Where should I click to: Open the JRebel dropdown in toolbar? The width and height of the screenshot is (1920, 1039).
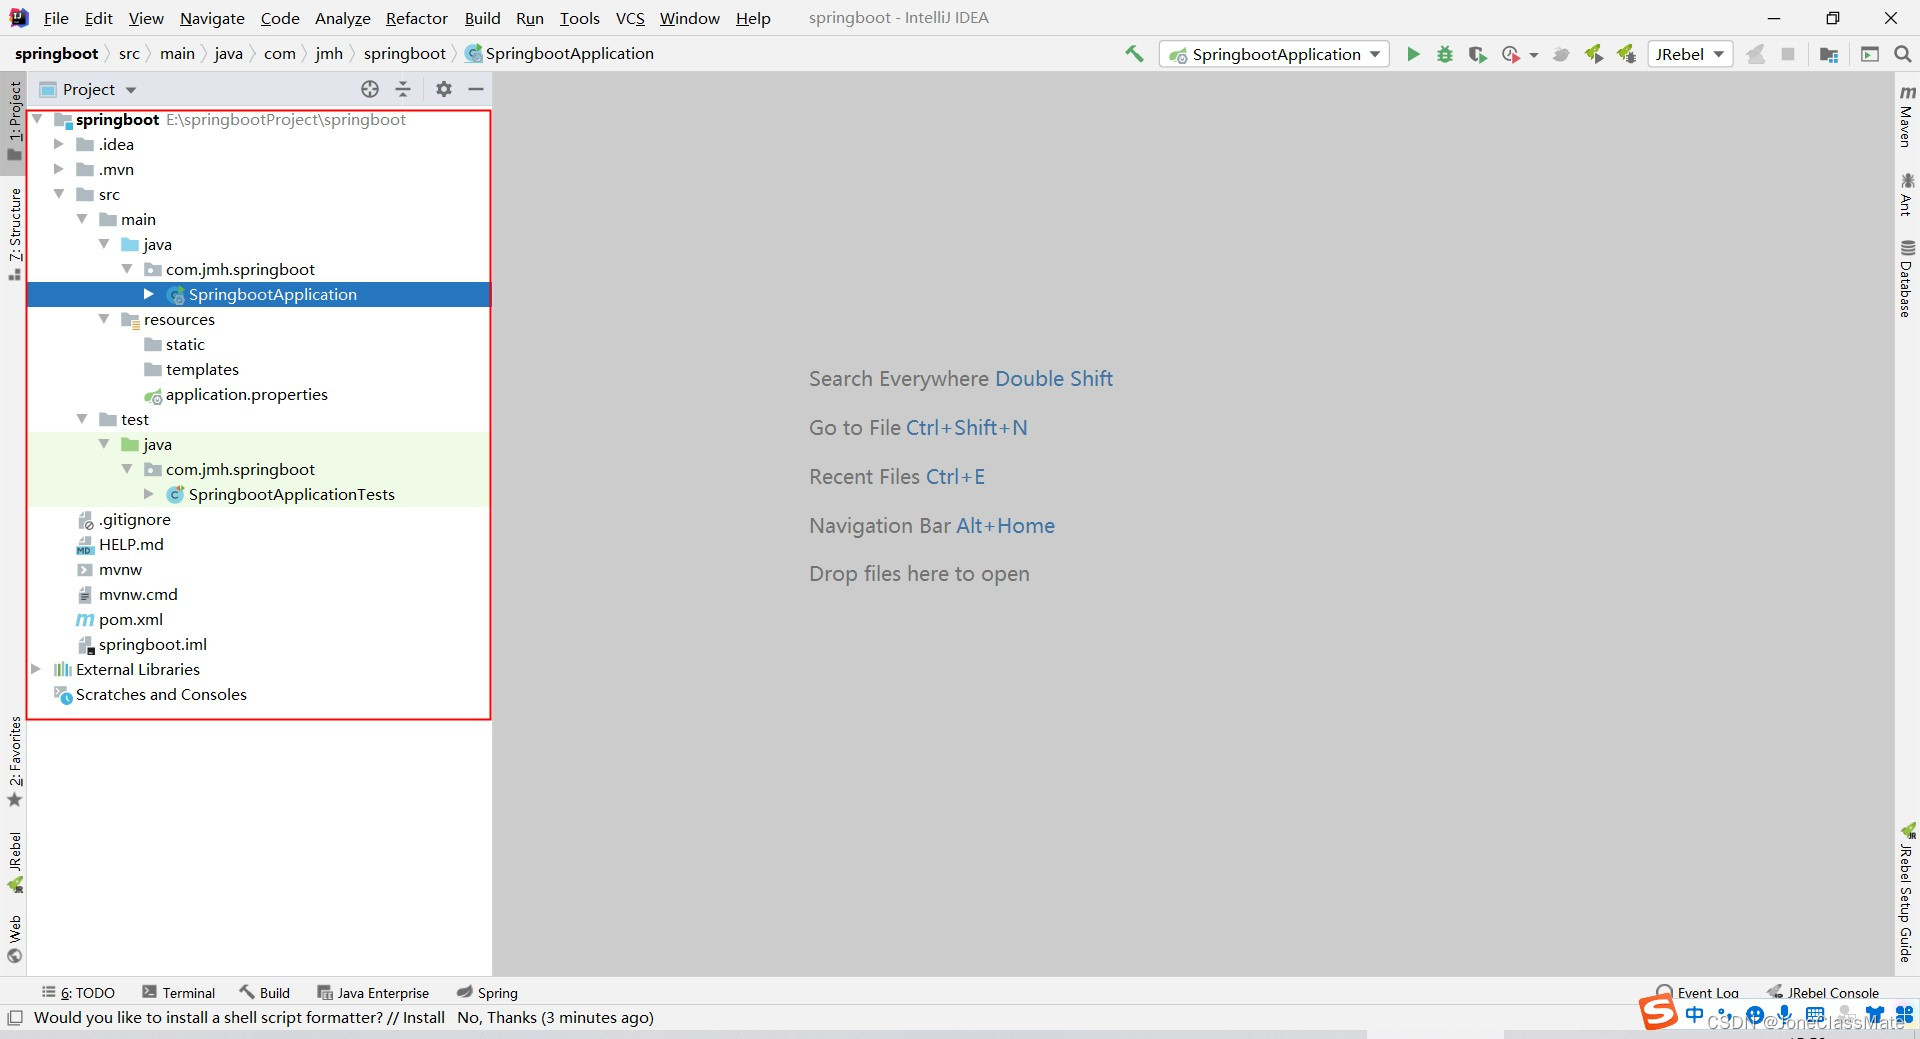click(x=1690, y=54)
